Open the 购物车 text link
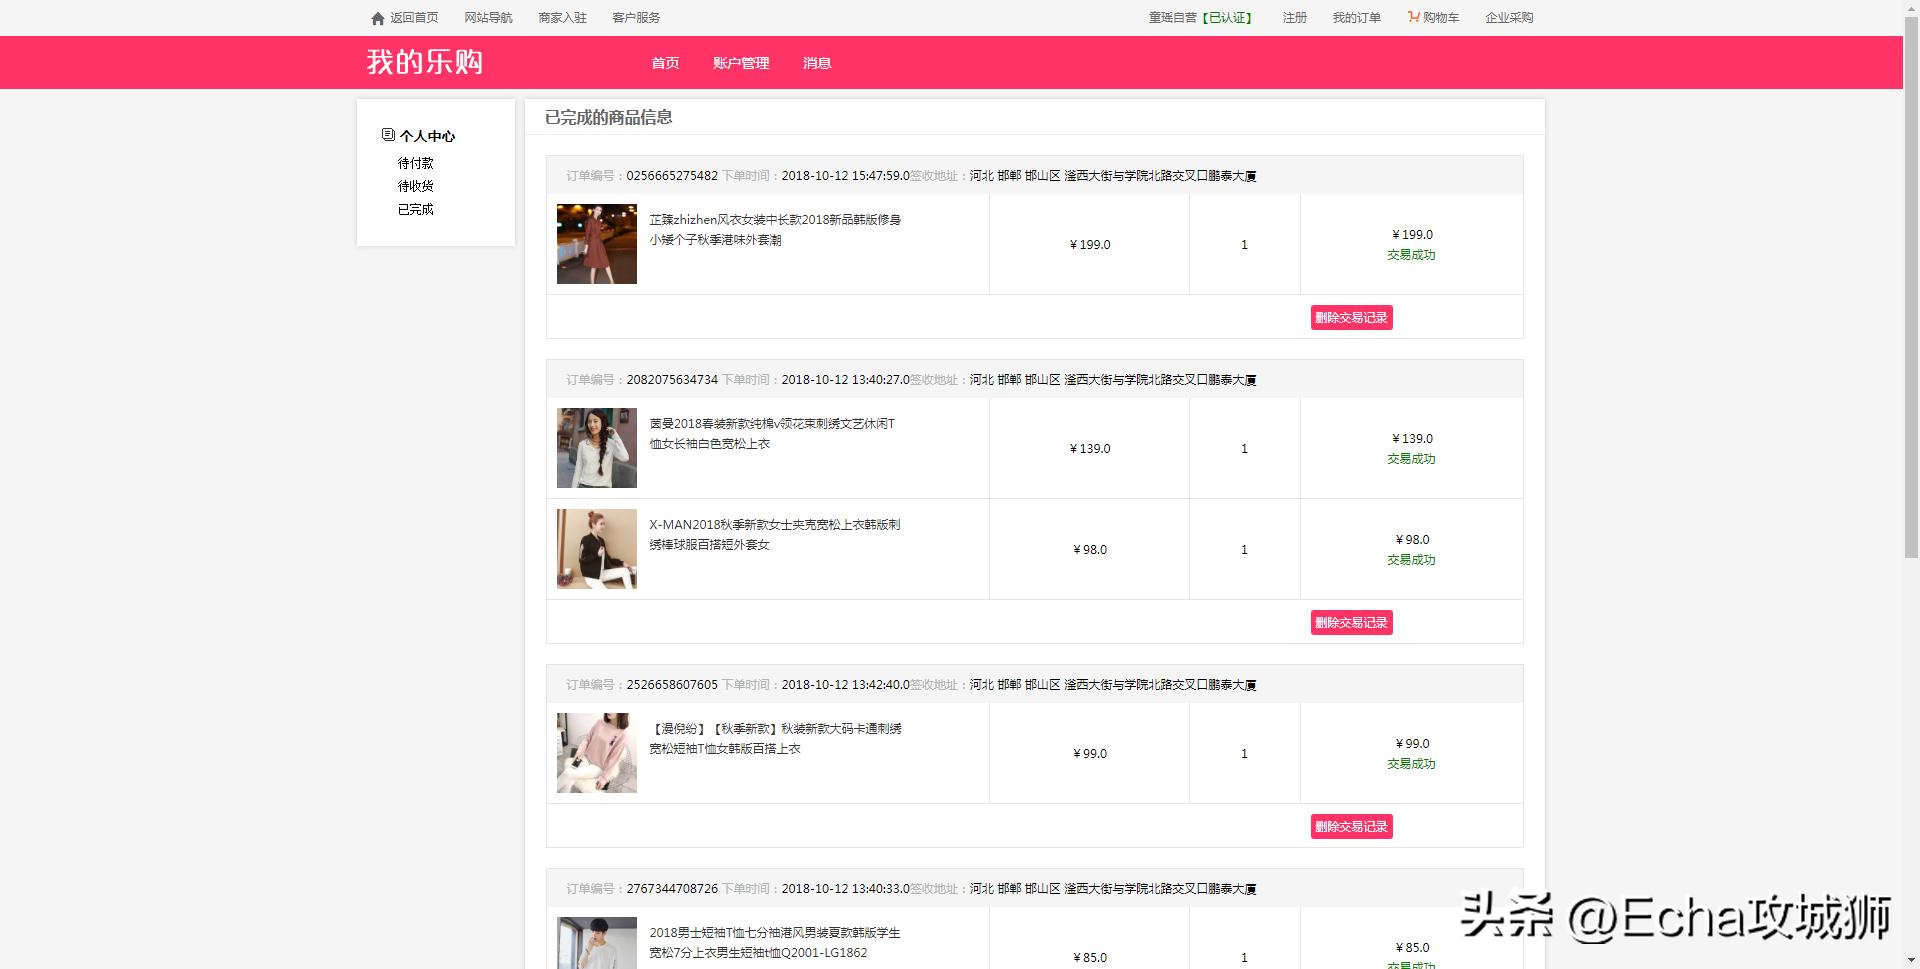1920x969 pixels. (x=1441, y=18)
